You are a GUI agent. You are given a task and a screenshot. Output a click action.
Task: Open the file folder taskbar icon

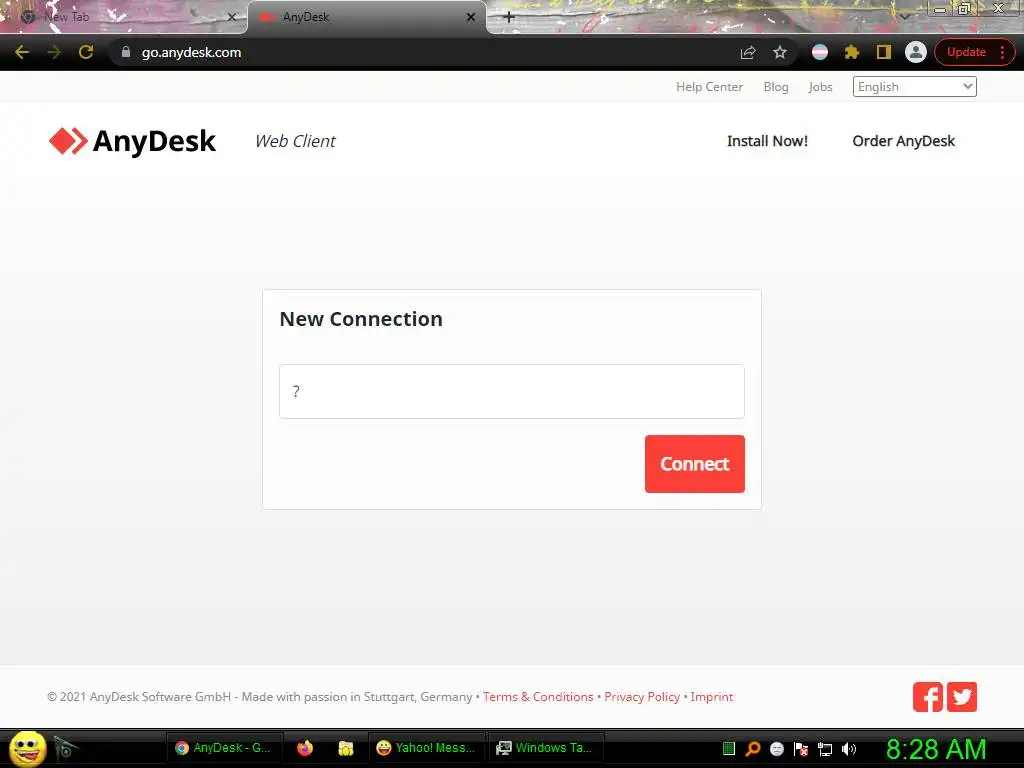(345, 748)
